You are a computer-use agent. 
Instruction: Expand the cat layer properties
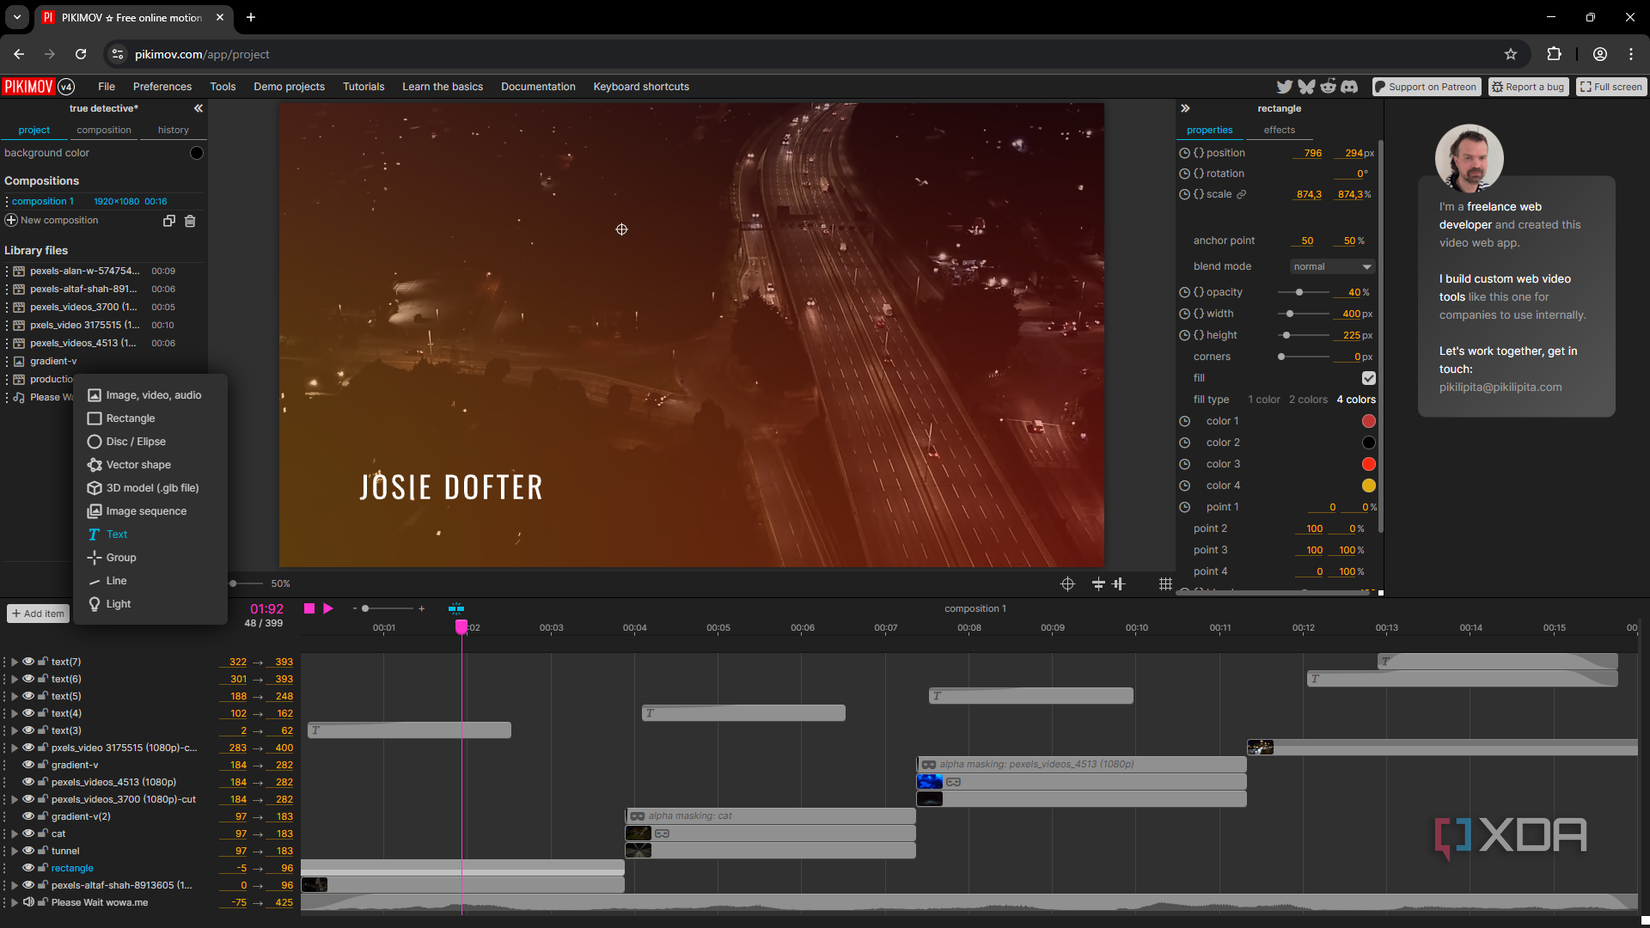click(14, 834)
